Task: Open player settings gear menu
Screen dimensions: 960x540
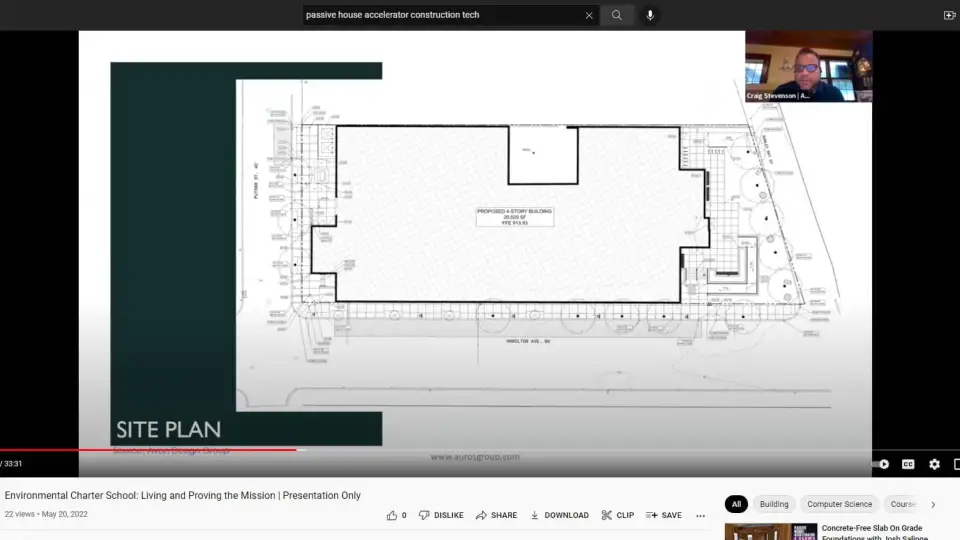Action: tap(934, 464)
